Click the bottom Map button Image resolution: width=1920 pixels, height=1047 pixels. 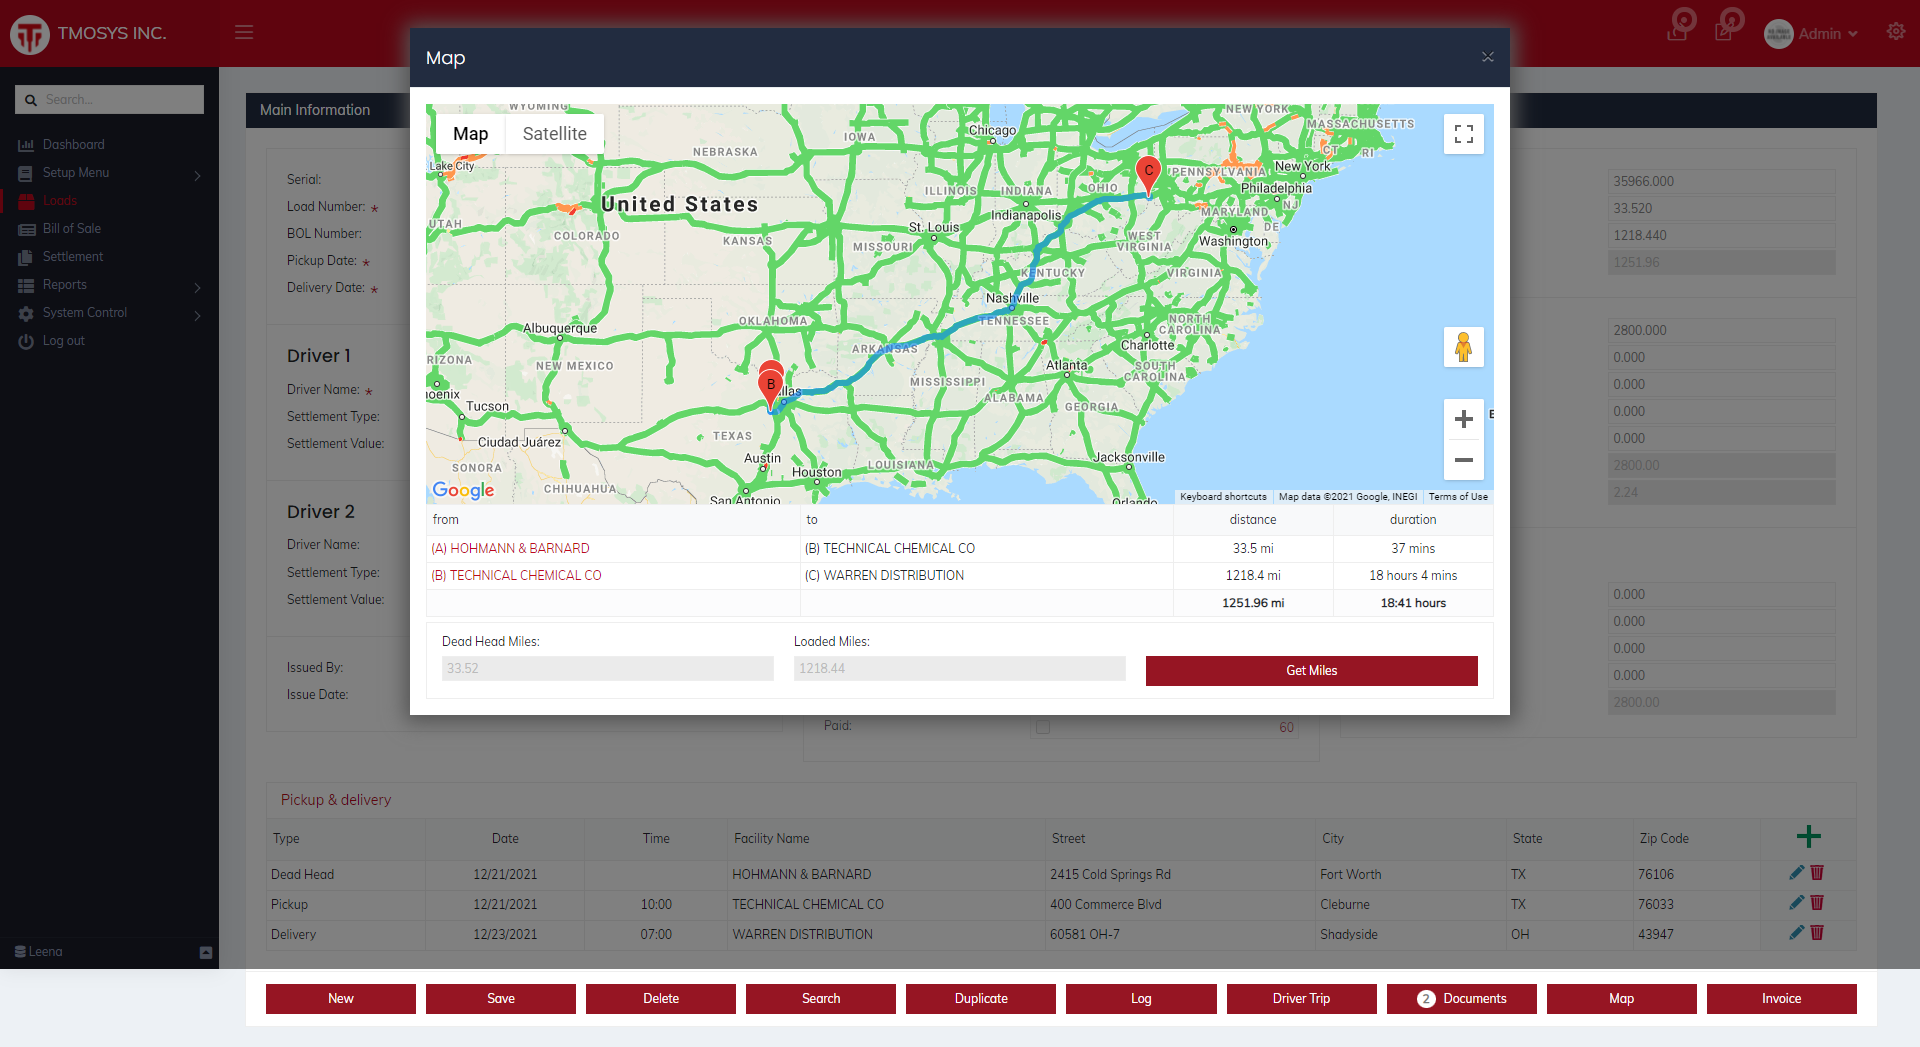(1621, 999)
